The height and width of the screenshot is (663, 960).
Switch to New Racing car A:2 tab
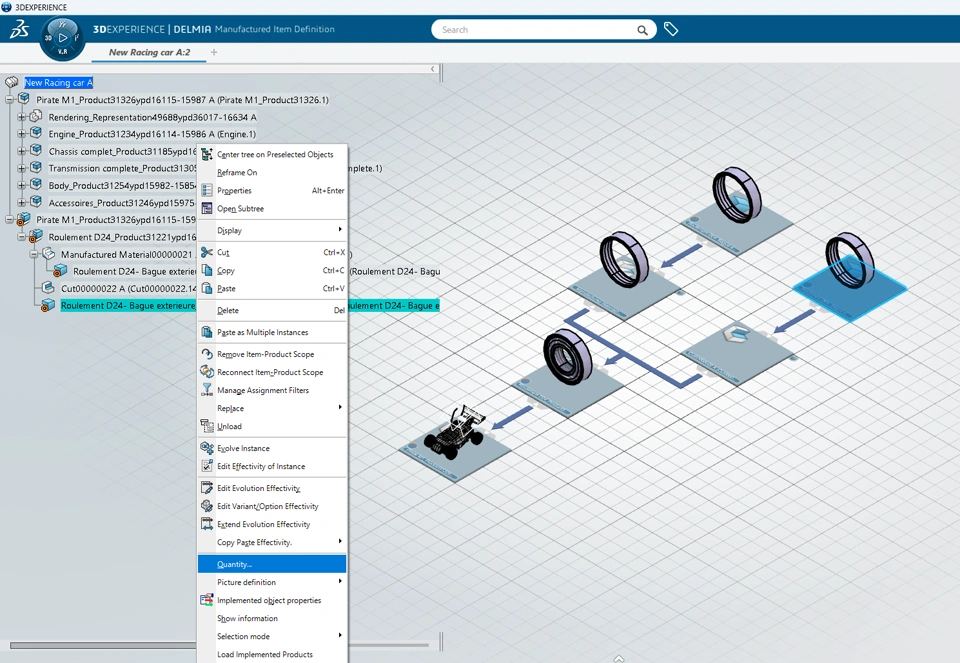149,52
